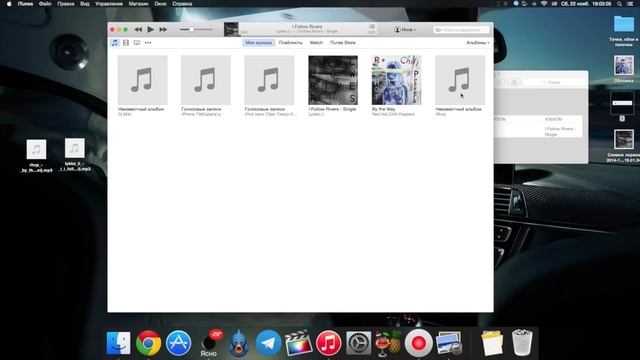Click the I Follow Rivers - Single title
Viewport: 640px width, 360px height.
click(x=332, y=109)
